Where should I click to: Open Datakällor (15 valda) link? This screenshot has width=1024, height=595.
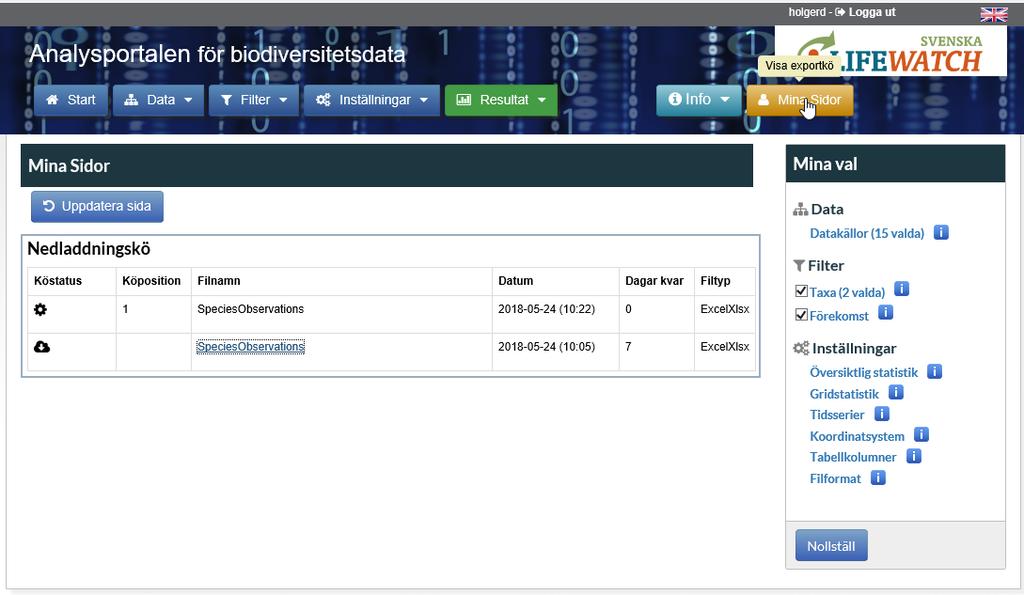tap(867, 233)
